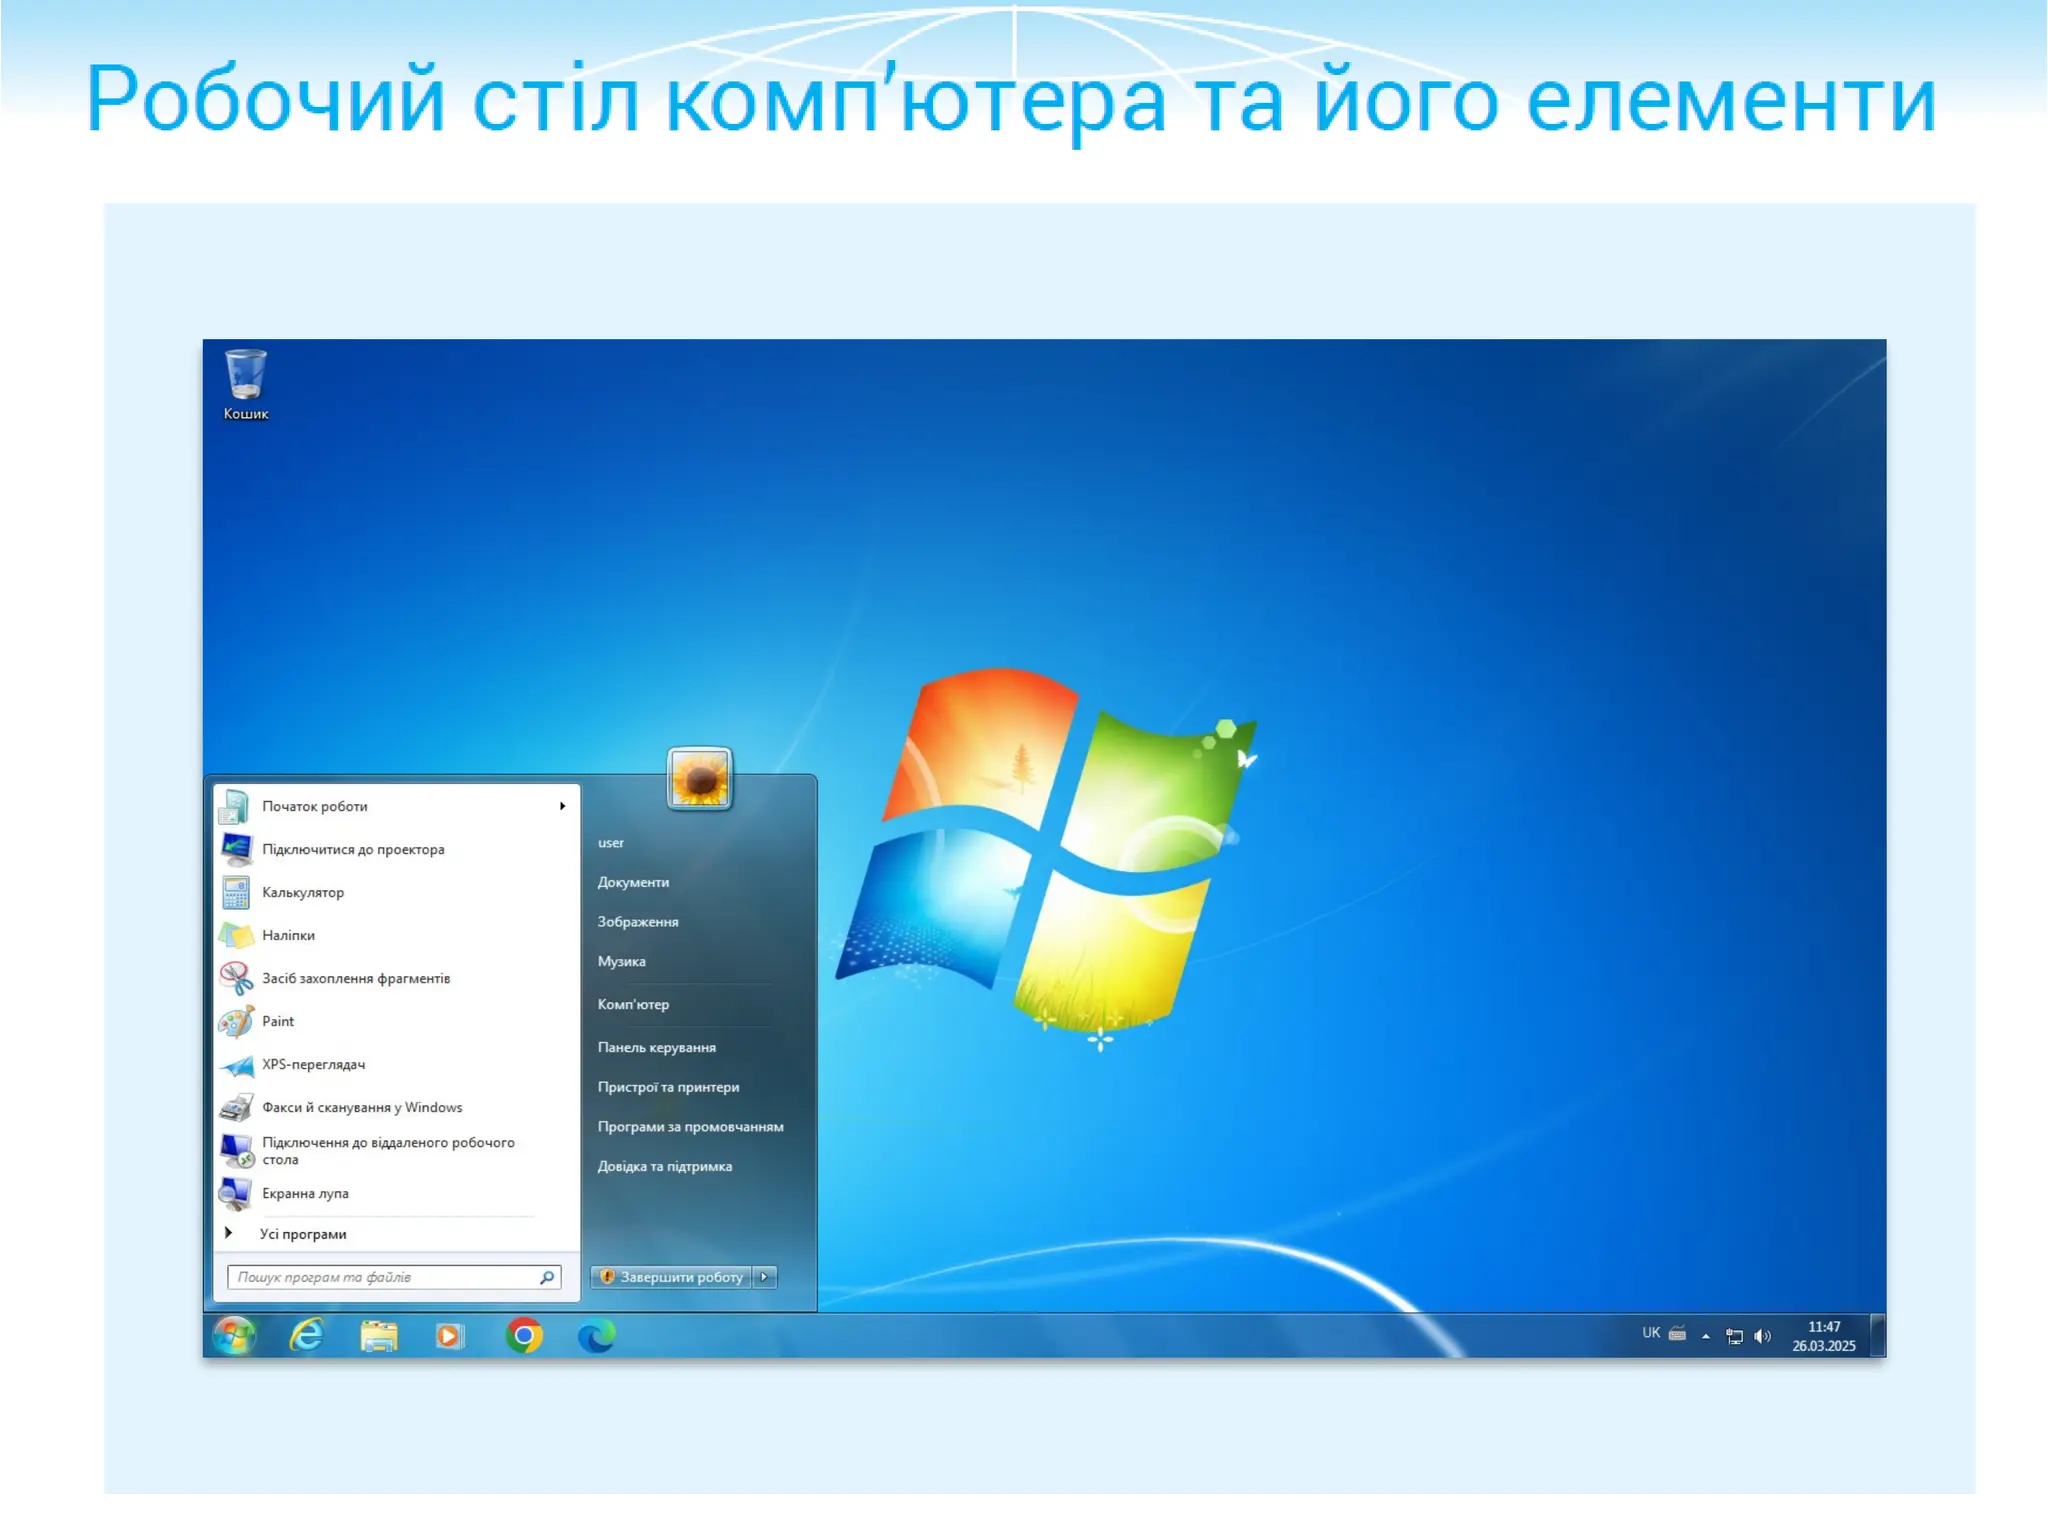Click the Windows Start orb button
The height and width of the screenshot is (1536, 2048).
[235, 1335]
